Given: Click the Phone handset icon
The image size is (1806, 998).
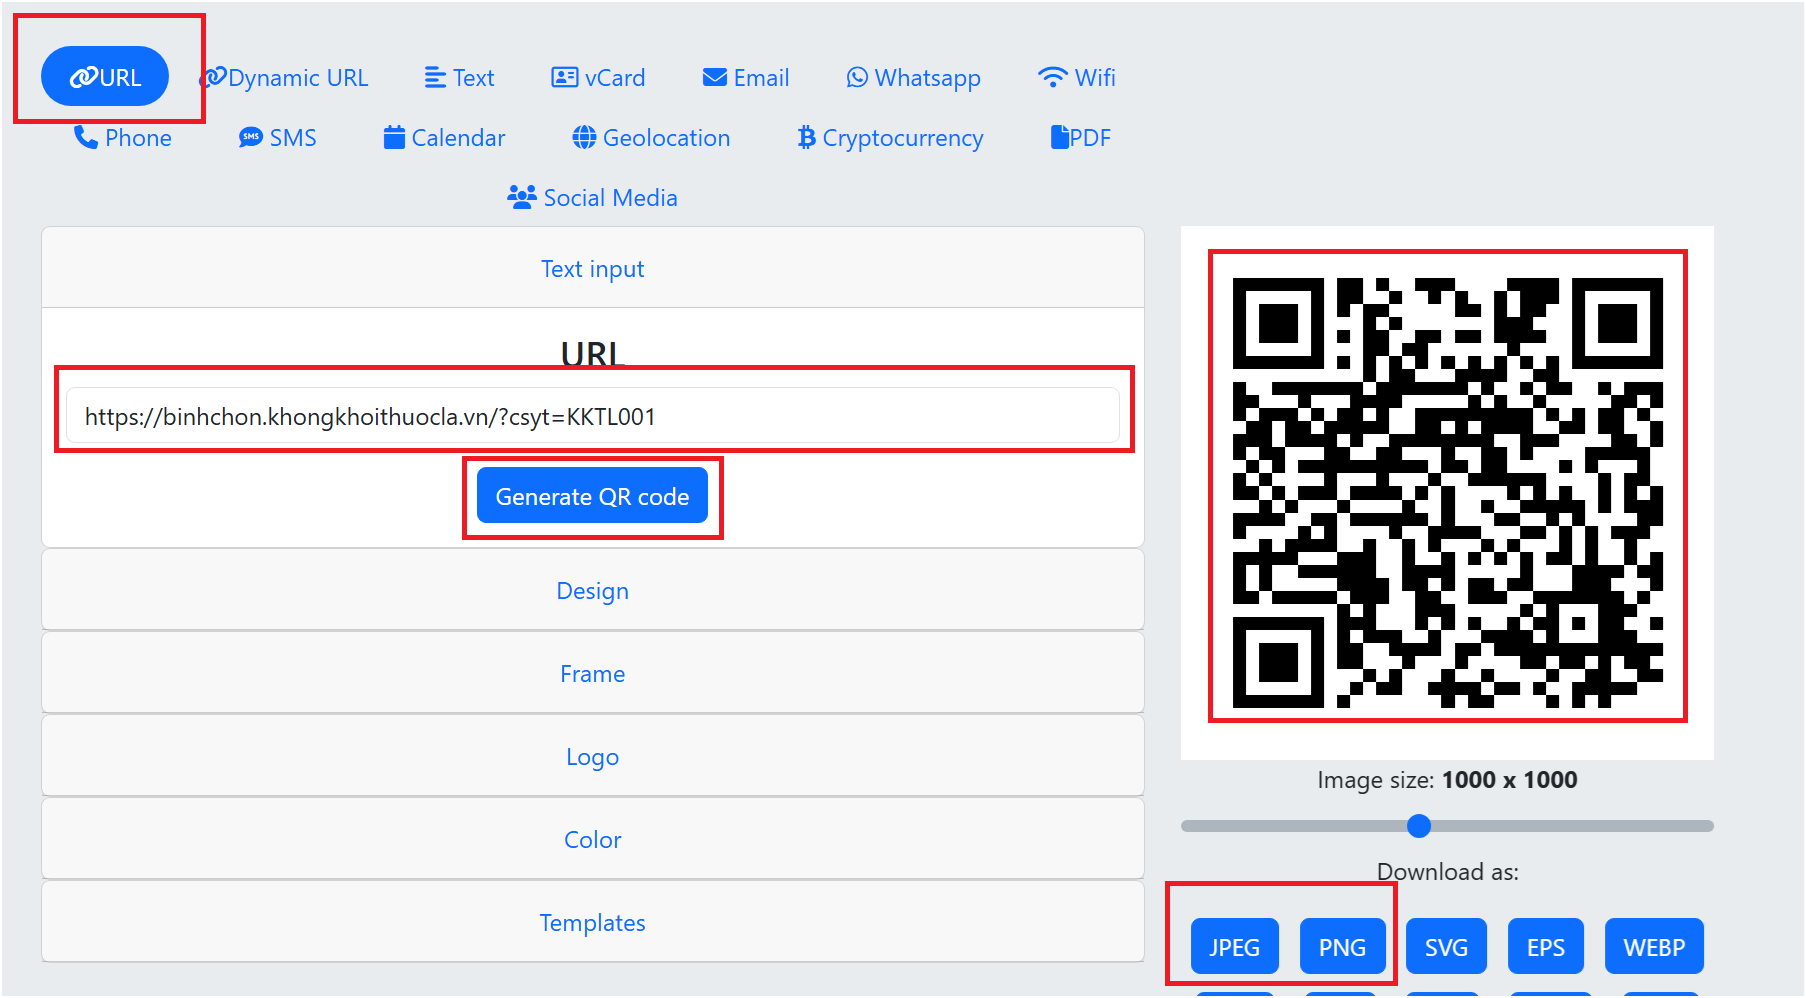Looking at the screenshot, I should point(86,137).
